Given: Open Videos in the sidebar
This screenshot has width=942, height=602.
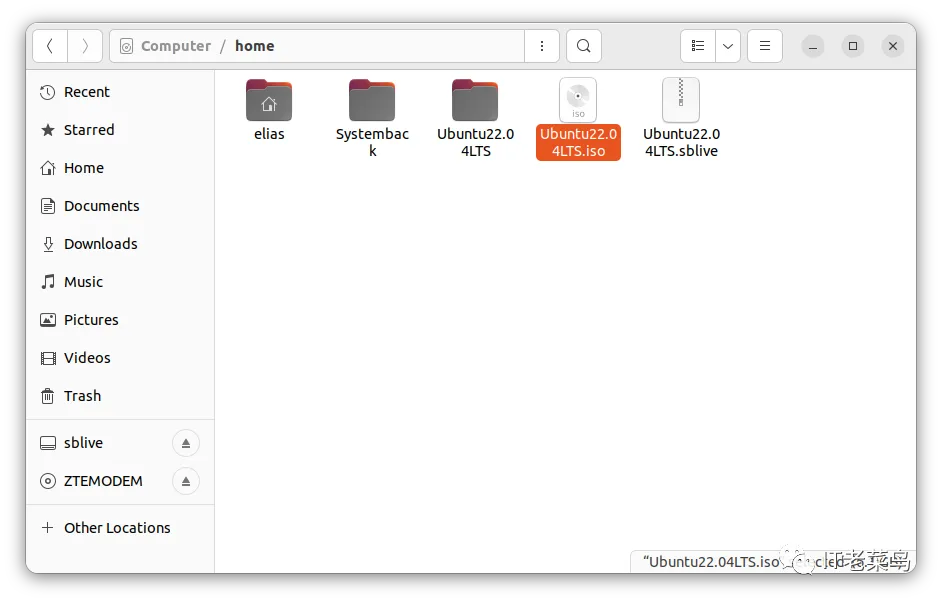Looking at the screenshot, I should tap(120, 358).
